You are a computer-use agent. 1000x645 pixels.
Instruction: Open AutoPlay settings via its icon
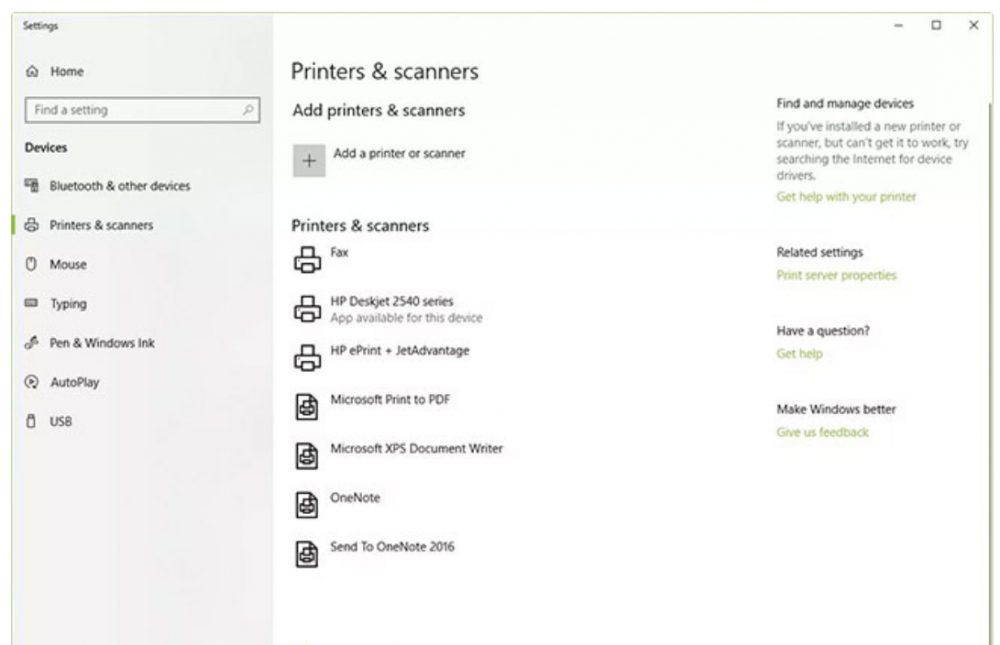pyautogui.click(x=30, y=381)
